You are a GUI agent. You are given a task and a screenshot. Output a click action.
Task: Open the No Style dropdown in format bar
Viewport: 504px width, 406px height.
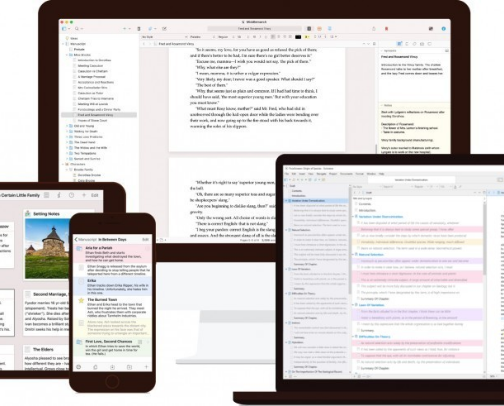(164, 37)
